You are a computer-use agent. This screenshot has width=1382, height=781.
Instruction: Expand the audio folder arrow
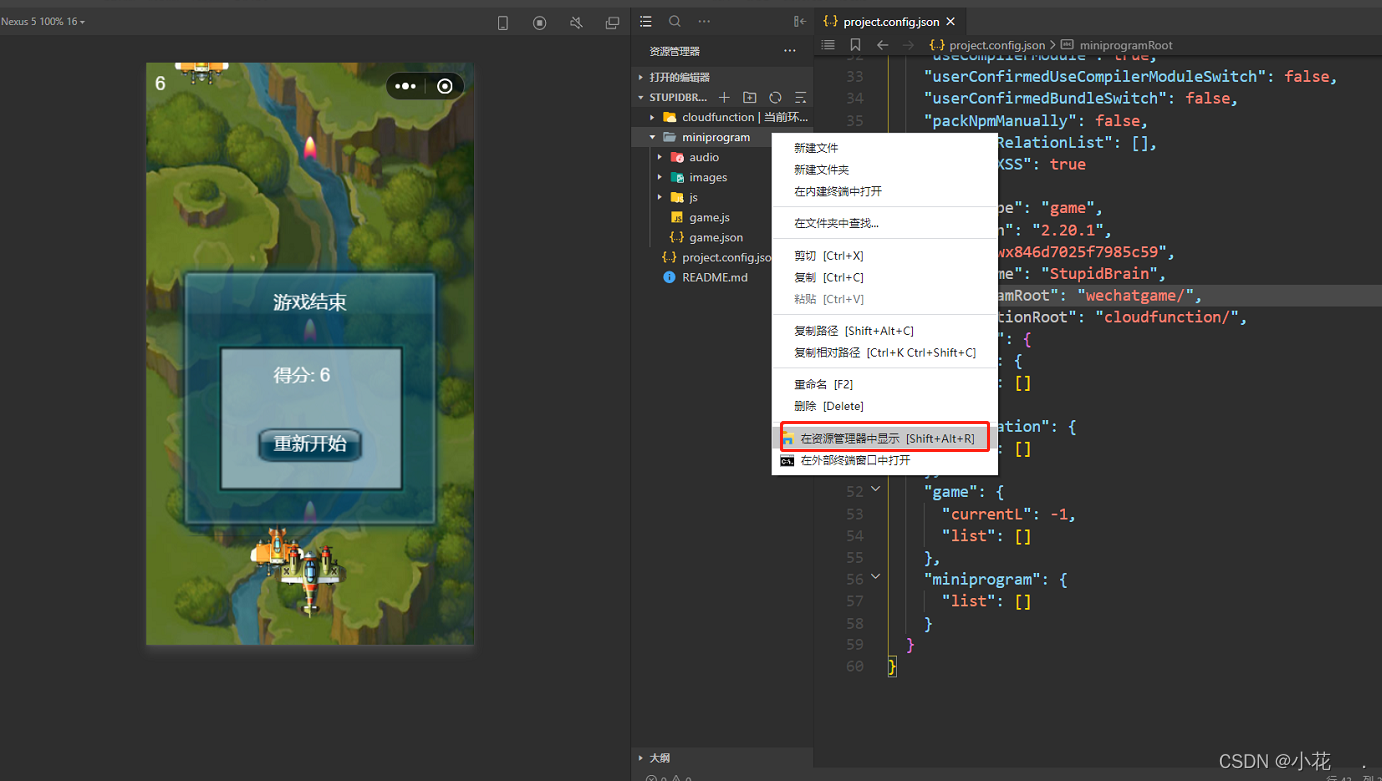click(x=660, y=157)
